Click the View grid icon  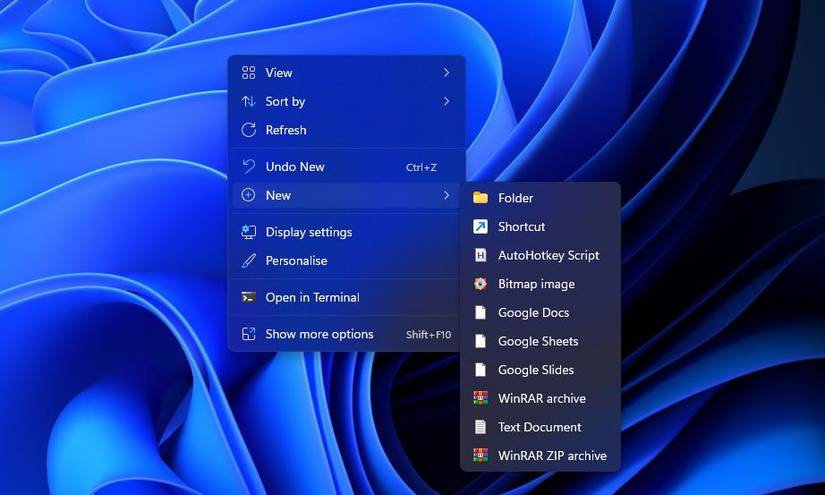248,73
